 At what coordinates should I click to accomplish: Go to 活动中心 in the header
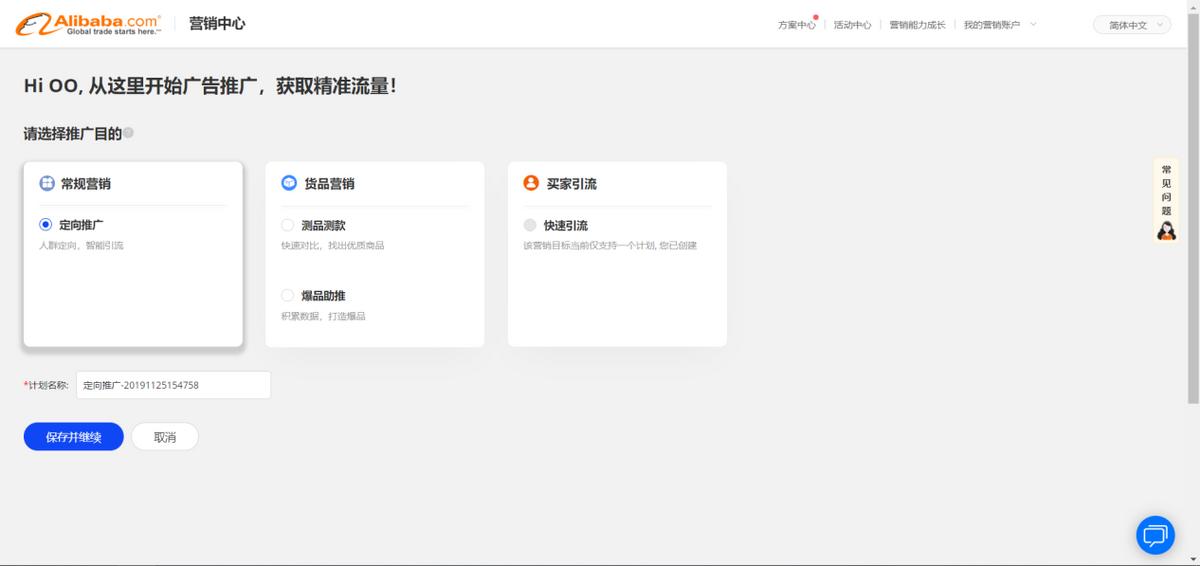point(852,25)
